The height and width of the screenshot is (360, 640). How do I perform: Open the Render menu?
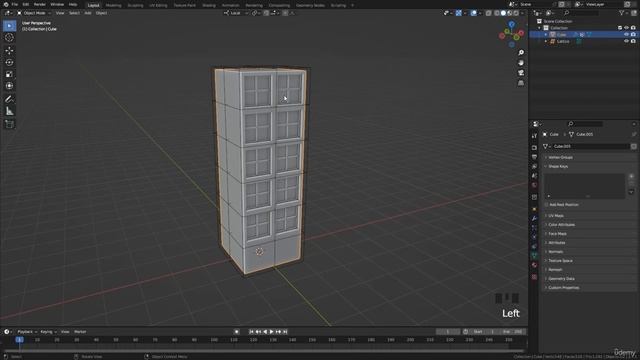(40, 4)
